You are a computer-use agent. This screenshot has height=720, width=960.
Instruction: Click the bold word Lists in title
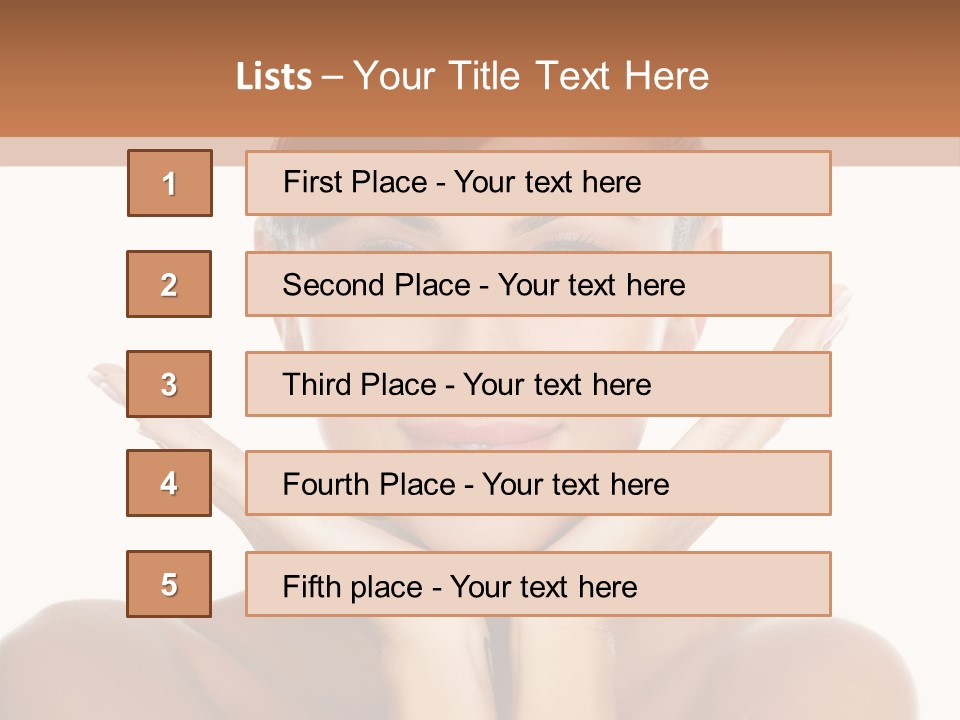point(273,77)
